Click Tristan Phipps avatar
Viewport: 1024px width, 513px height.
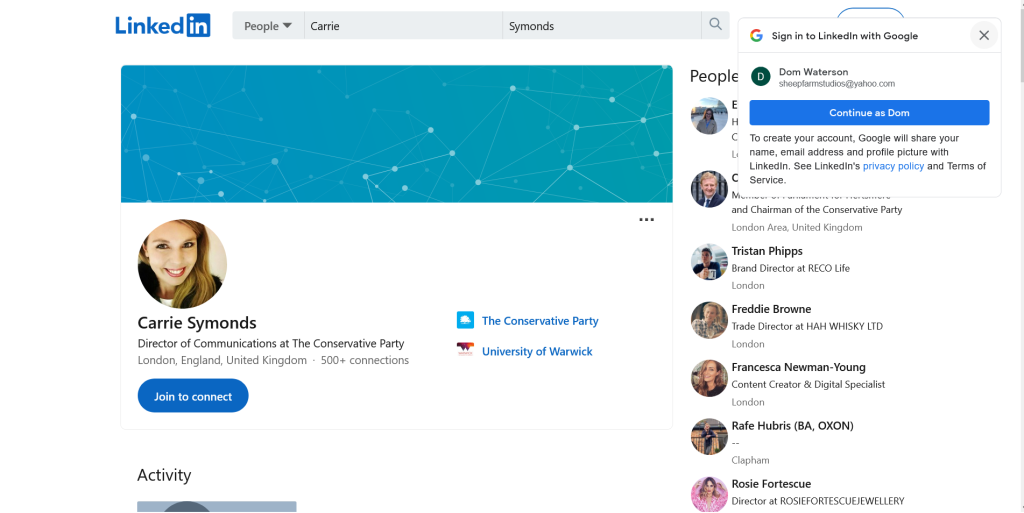click(709, 262)
